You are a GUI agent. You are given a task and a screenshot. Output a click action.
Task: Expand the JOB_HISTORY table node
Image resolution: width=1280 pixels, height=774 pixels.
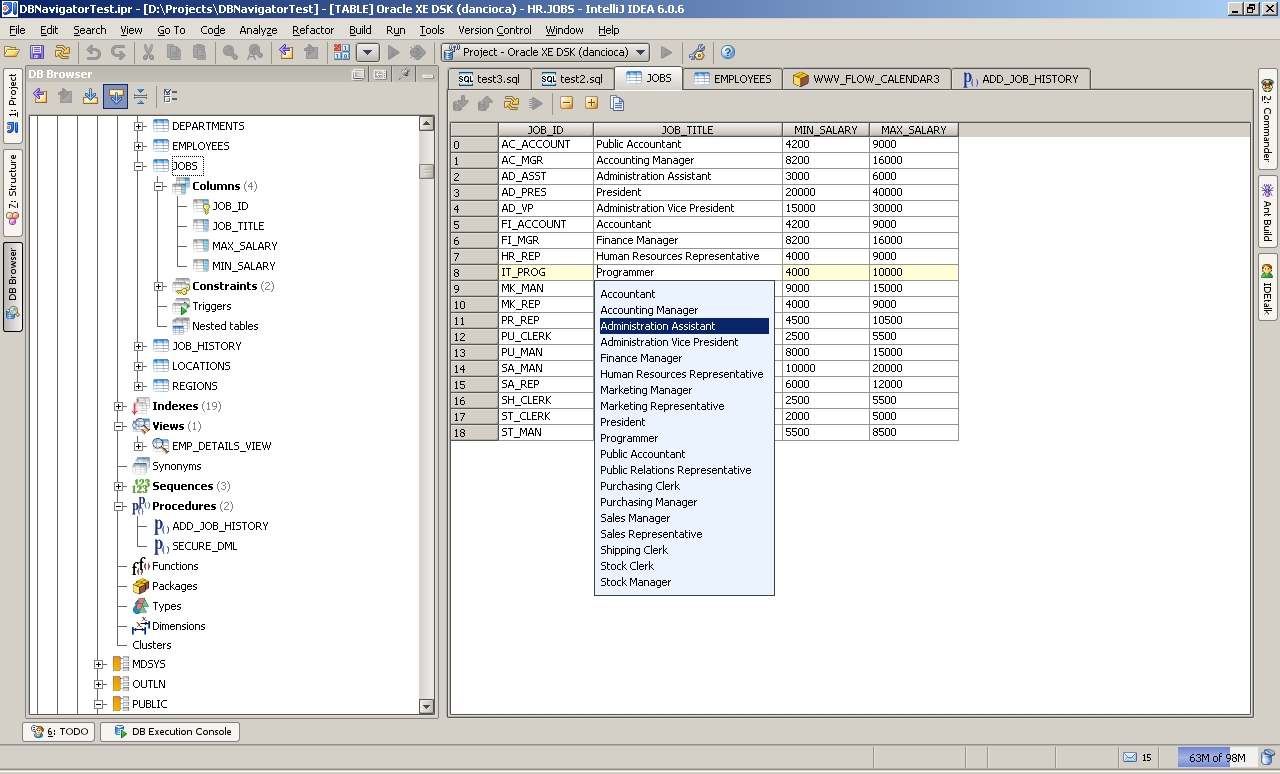(x=139, y=346)
